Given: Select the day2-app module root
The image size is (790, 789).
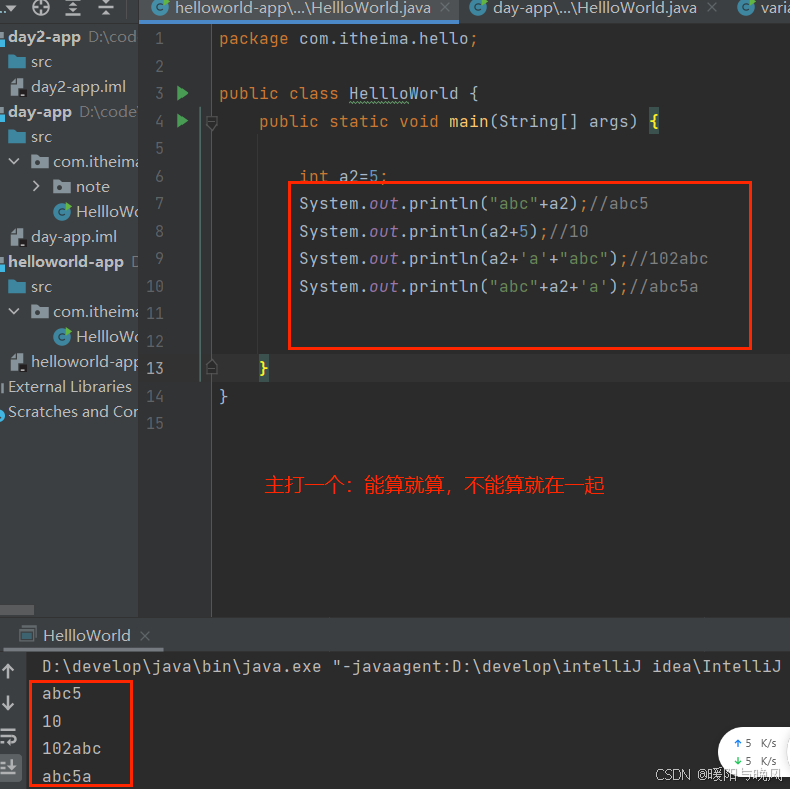Looking at the screenshot, I should point(44,37).
